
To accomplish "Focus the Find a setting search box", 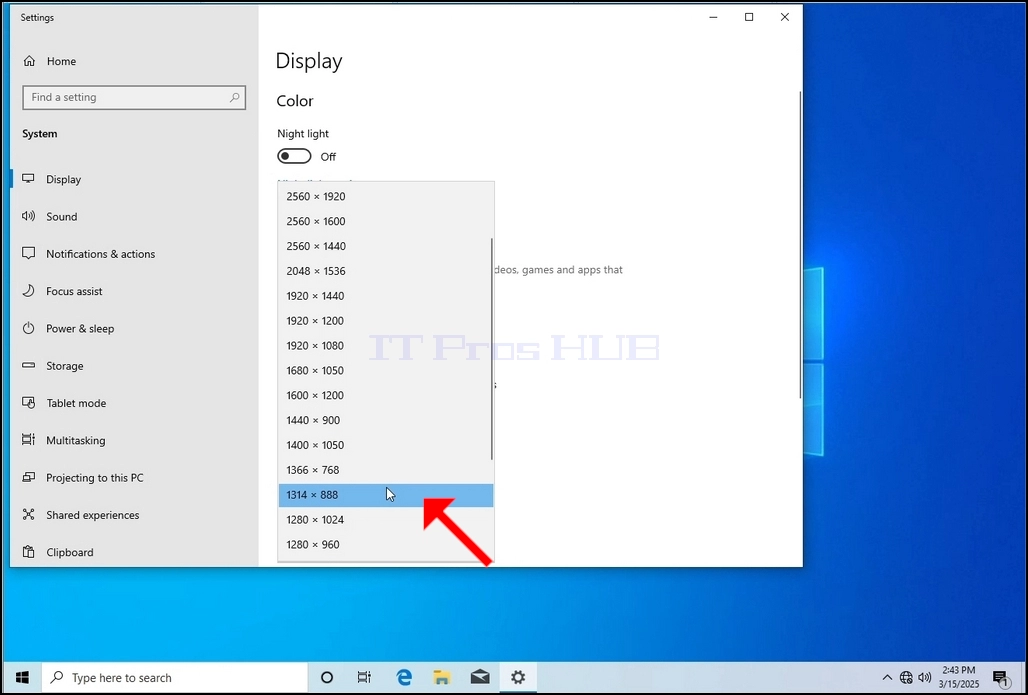I will click(x=134, y=97).
